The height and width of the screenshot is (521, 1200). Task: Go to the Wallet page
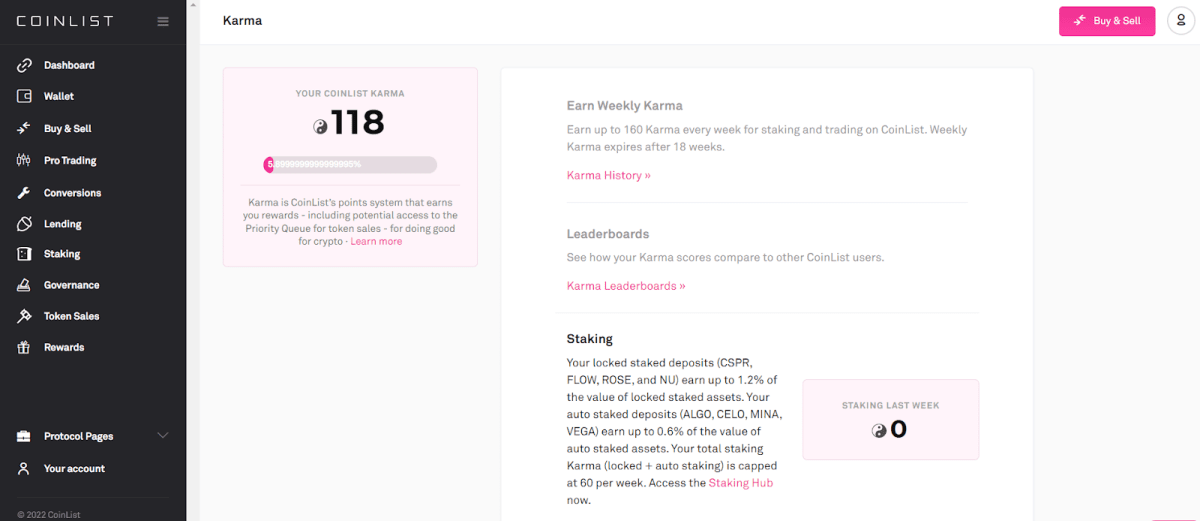(59, 96)
